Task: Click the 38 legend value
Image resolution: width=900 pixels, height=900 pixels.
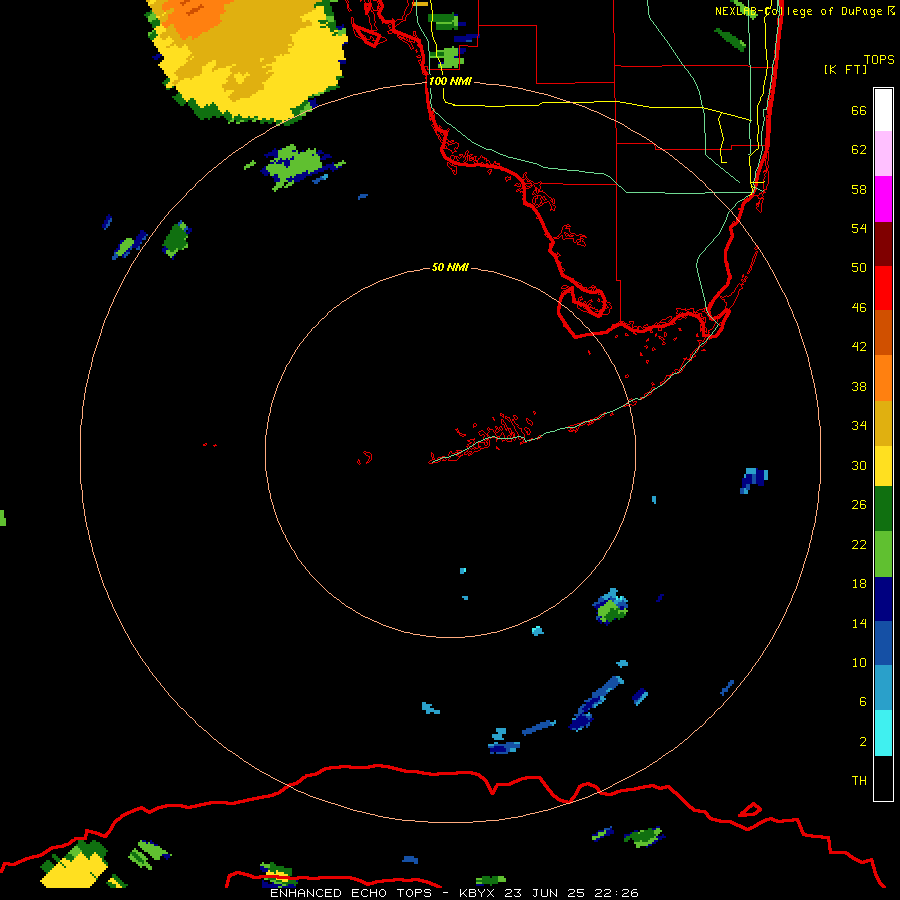Action: 859,386
